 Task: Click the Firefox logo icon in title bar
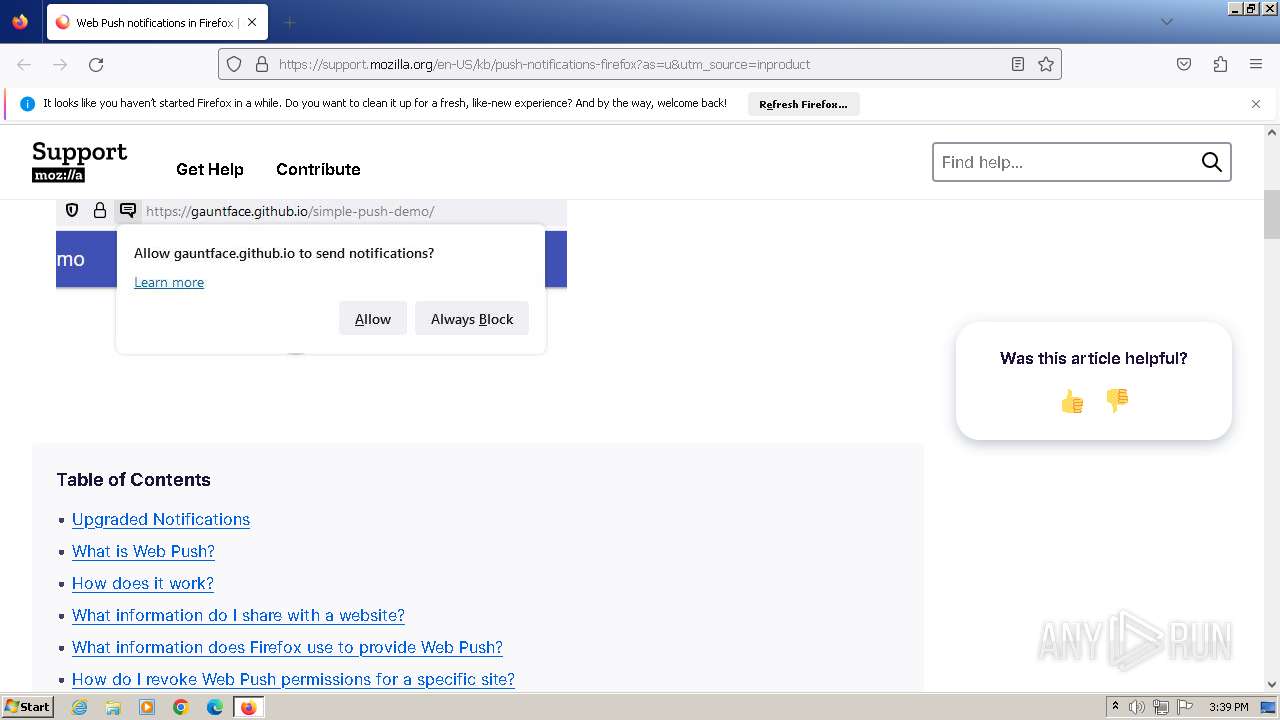[20, 22]
